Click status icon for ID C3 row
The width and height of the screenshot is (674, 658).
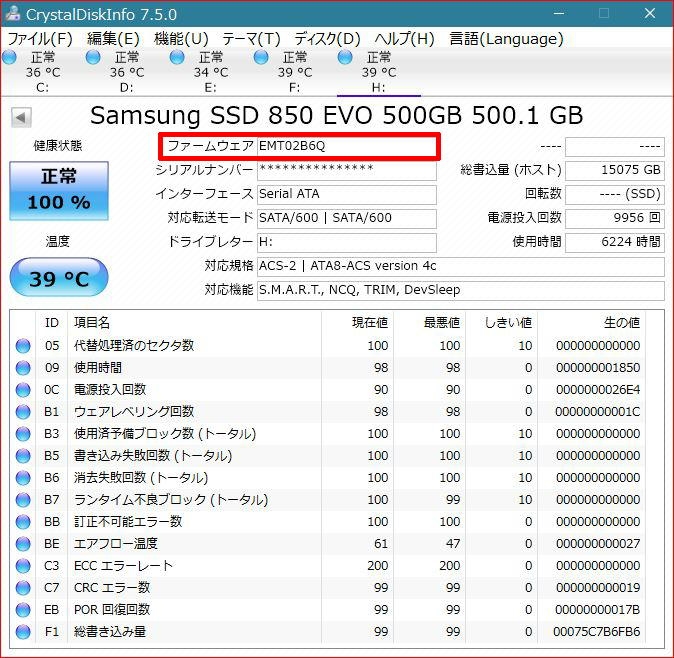click(x=23, y=566)
